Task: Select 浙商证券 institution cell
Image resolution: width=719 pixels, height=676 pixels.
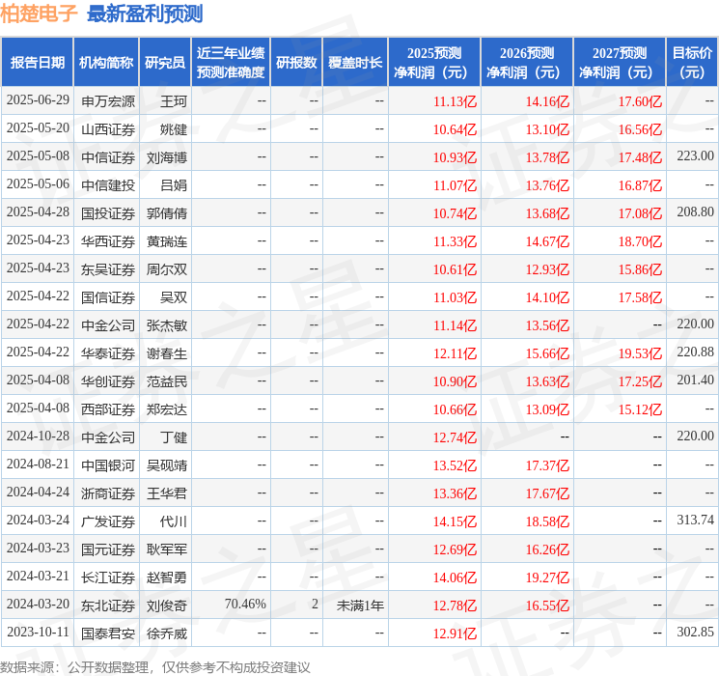Action: (x=108, y=493)
